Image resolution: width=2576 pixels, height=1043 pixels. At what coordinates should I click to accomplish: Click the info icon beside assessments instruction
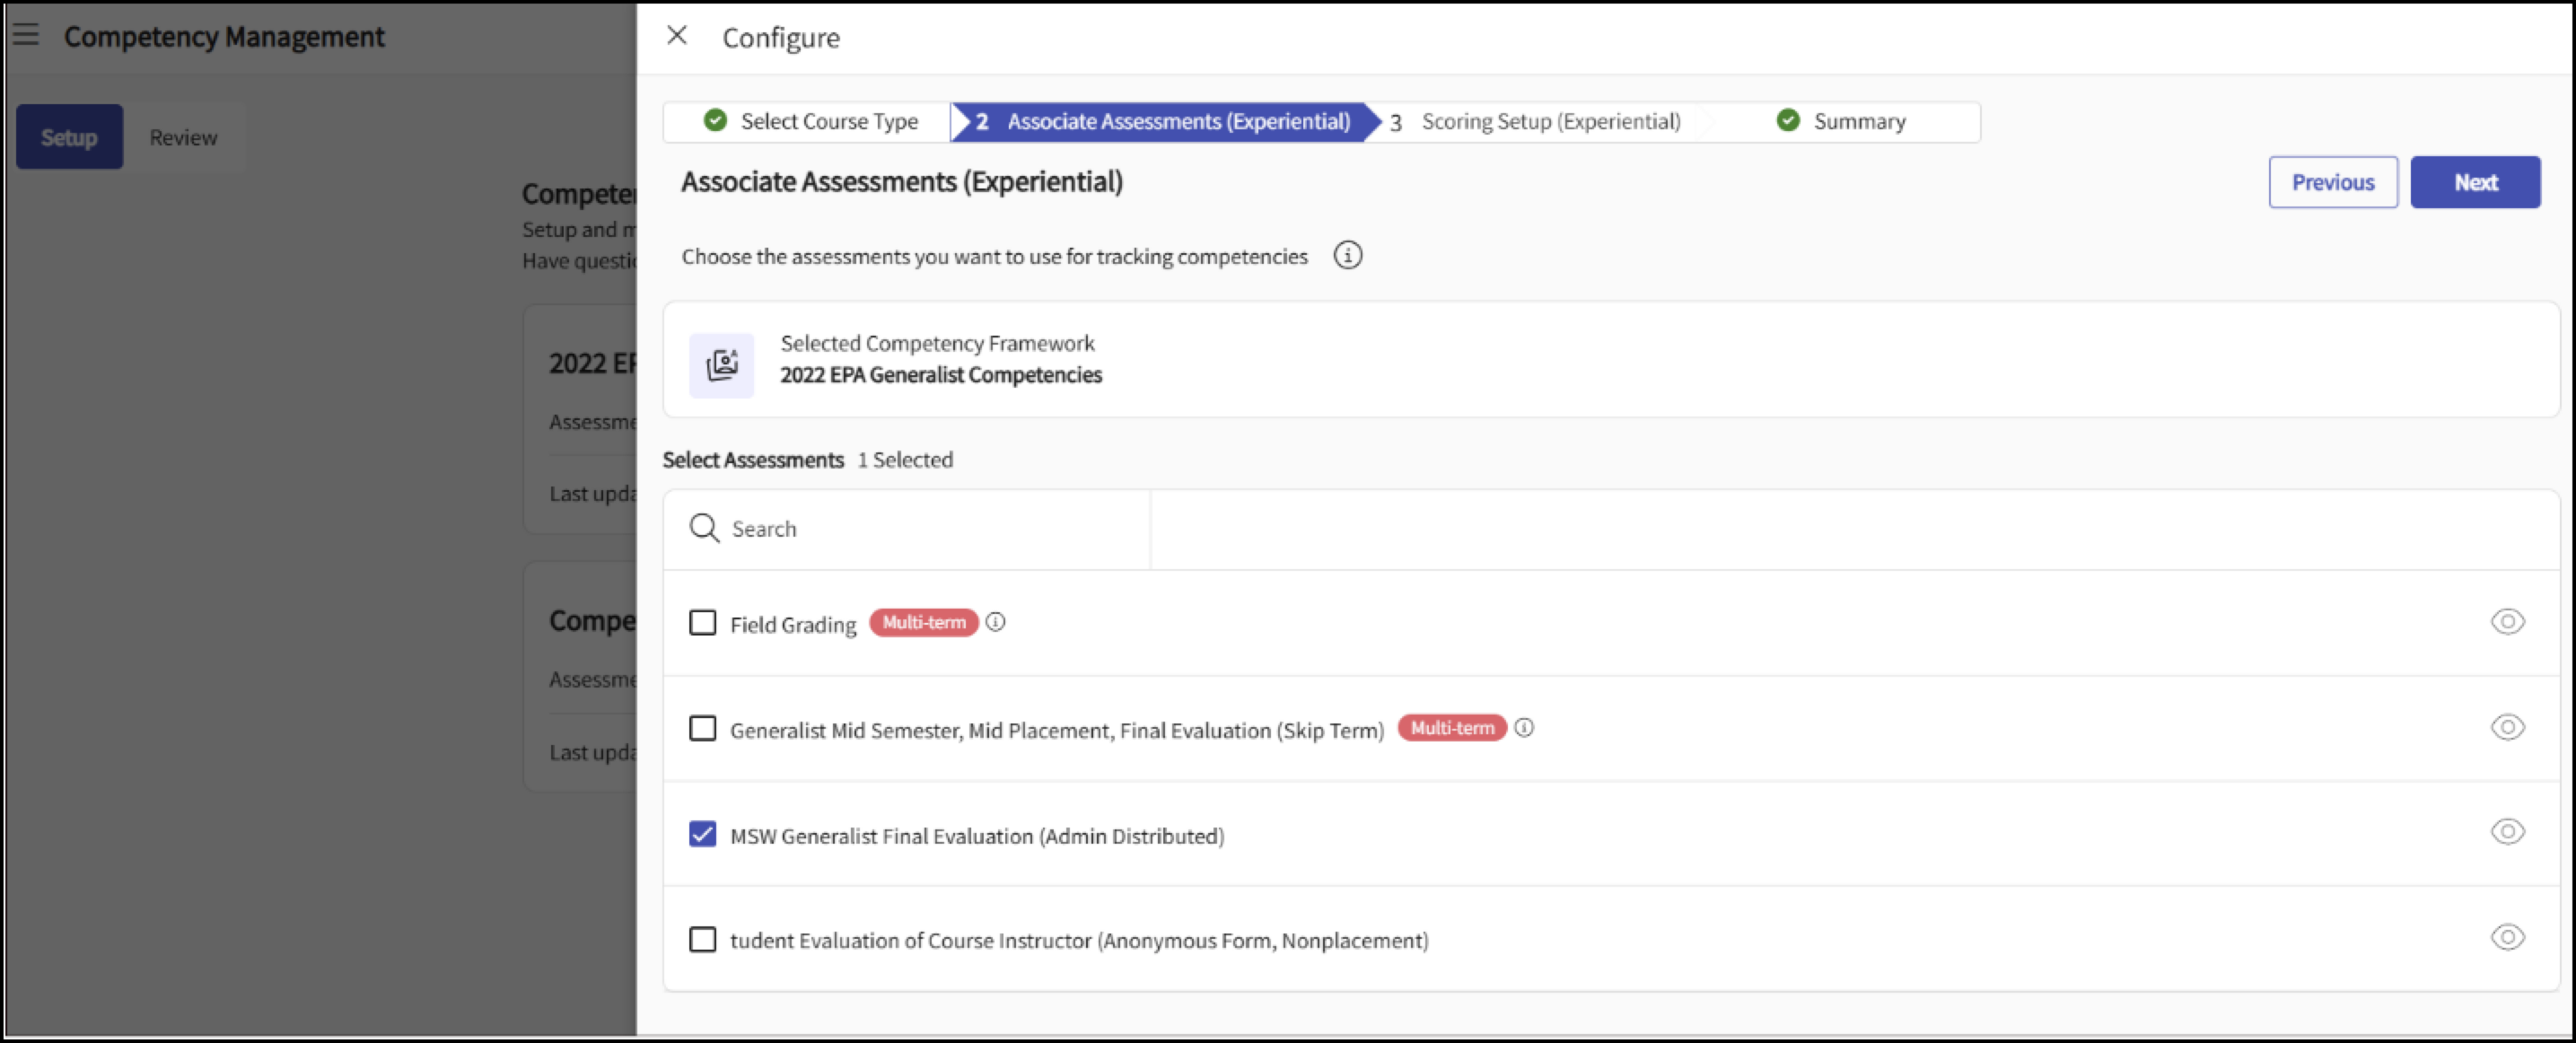[1347, 256]
